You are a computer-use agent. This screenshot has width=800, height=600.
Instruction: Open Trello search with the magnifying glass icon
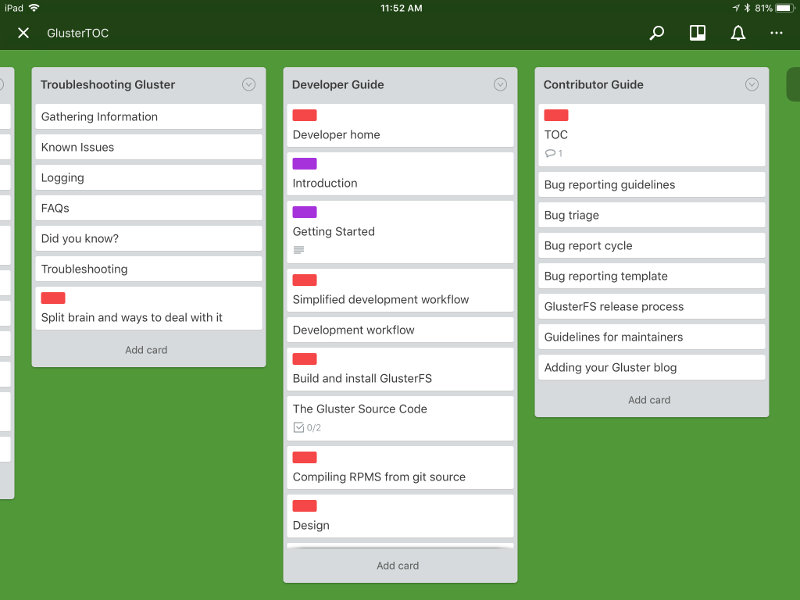657,33
